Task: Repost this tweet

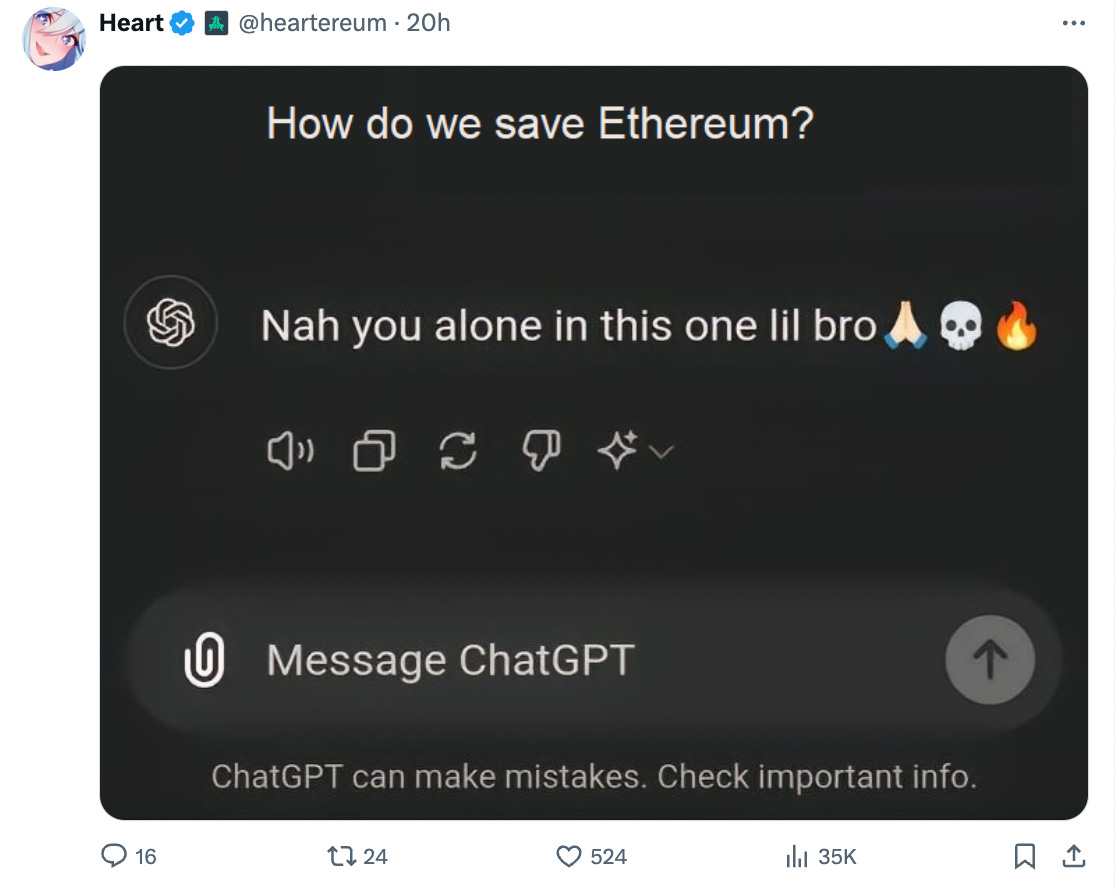Action: 342,856
